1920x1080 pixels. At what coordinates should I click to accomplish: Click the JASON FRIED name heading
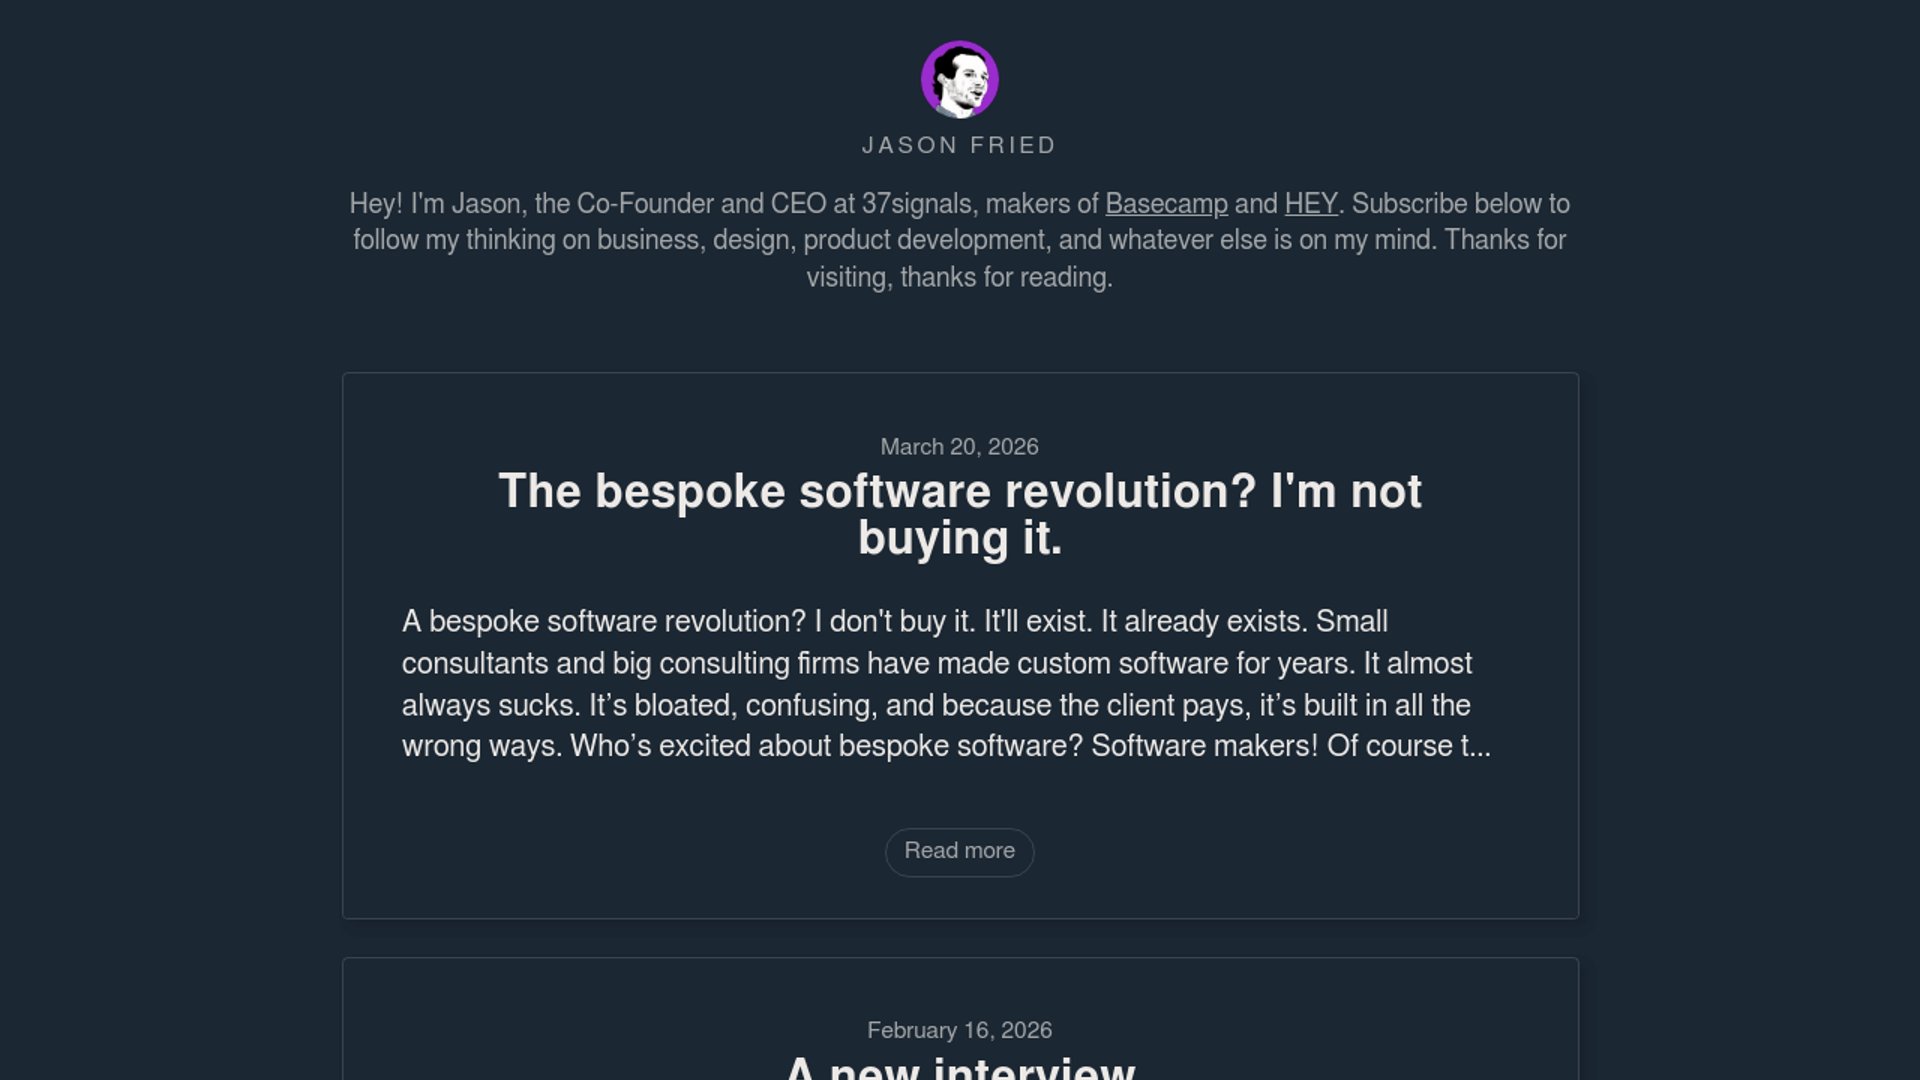tap(959, 146)
